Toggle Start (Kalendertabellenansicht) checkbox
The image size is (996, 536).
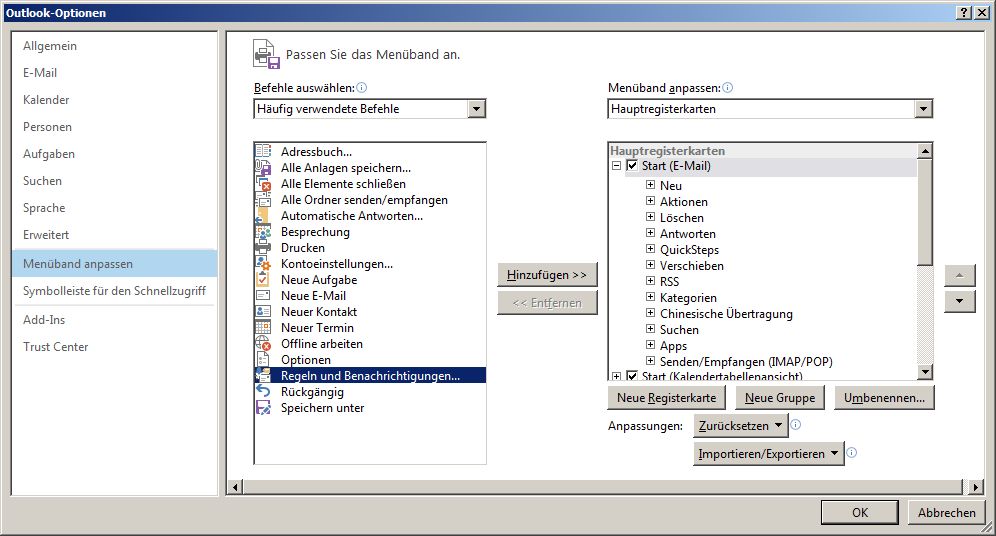tap(632, 376)
